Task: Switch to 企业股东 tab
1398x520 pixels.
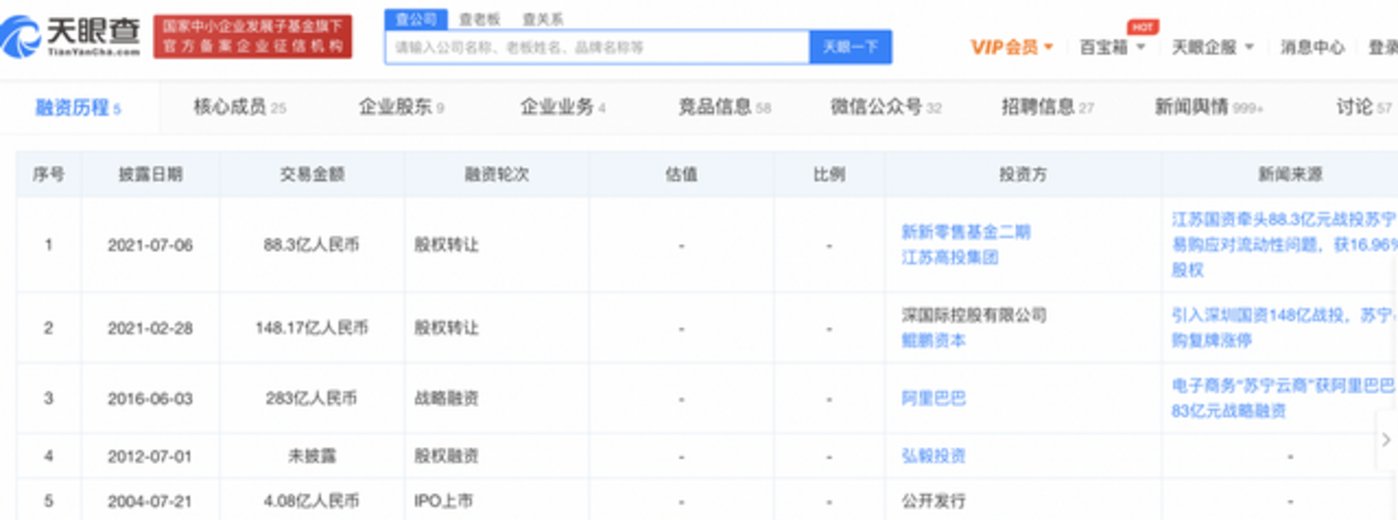Action: coord(401,107)
